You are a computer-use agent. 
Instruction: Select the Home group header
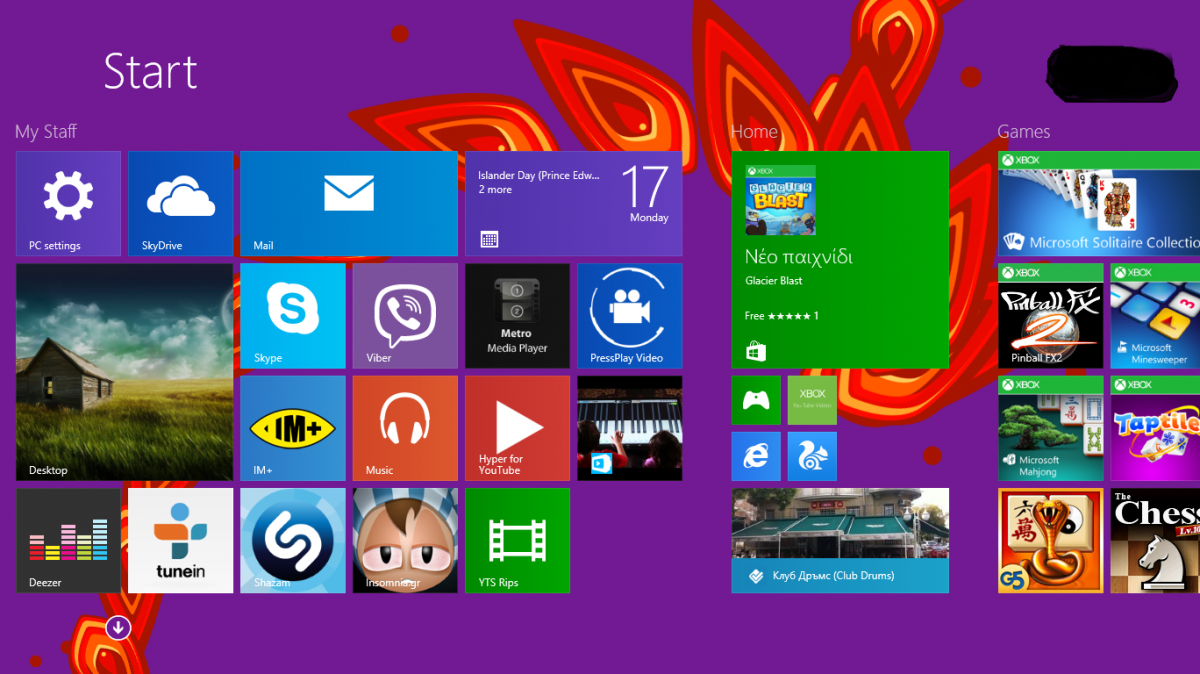755,132
